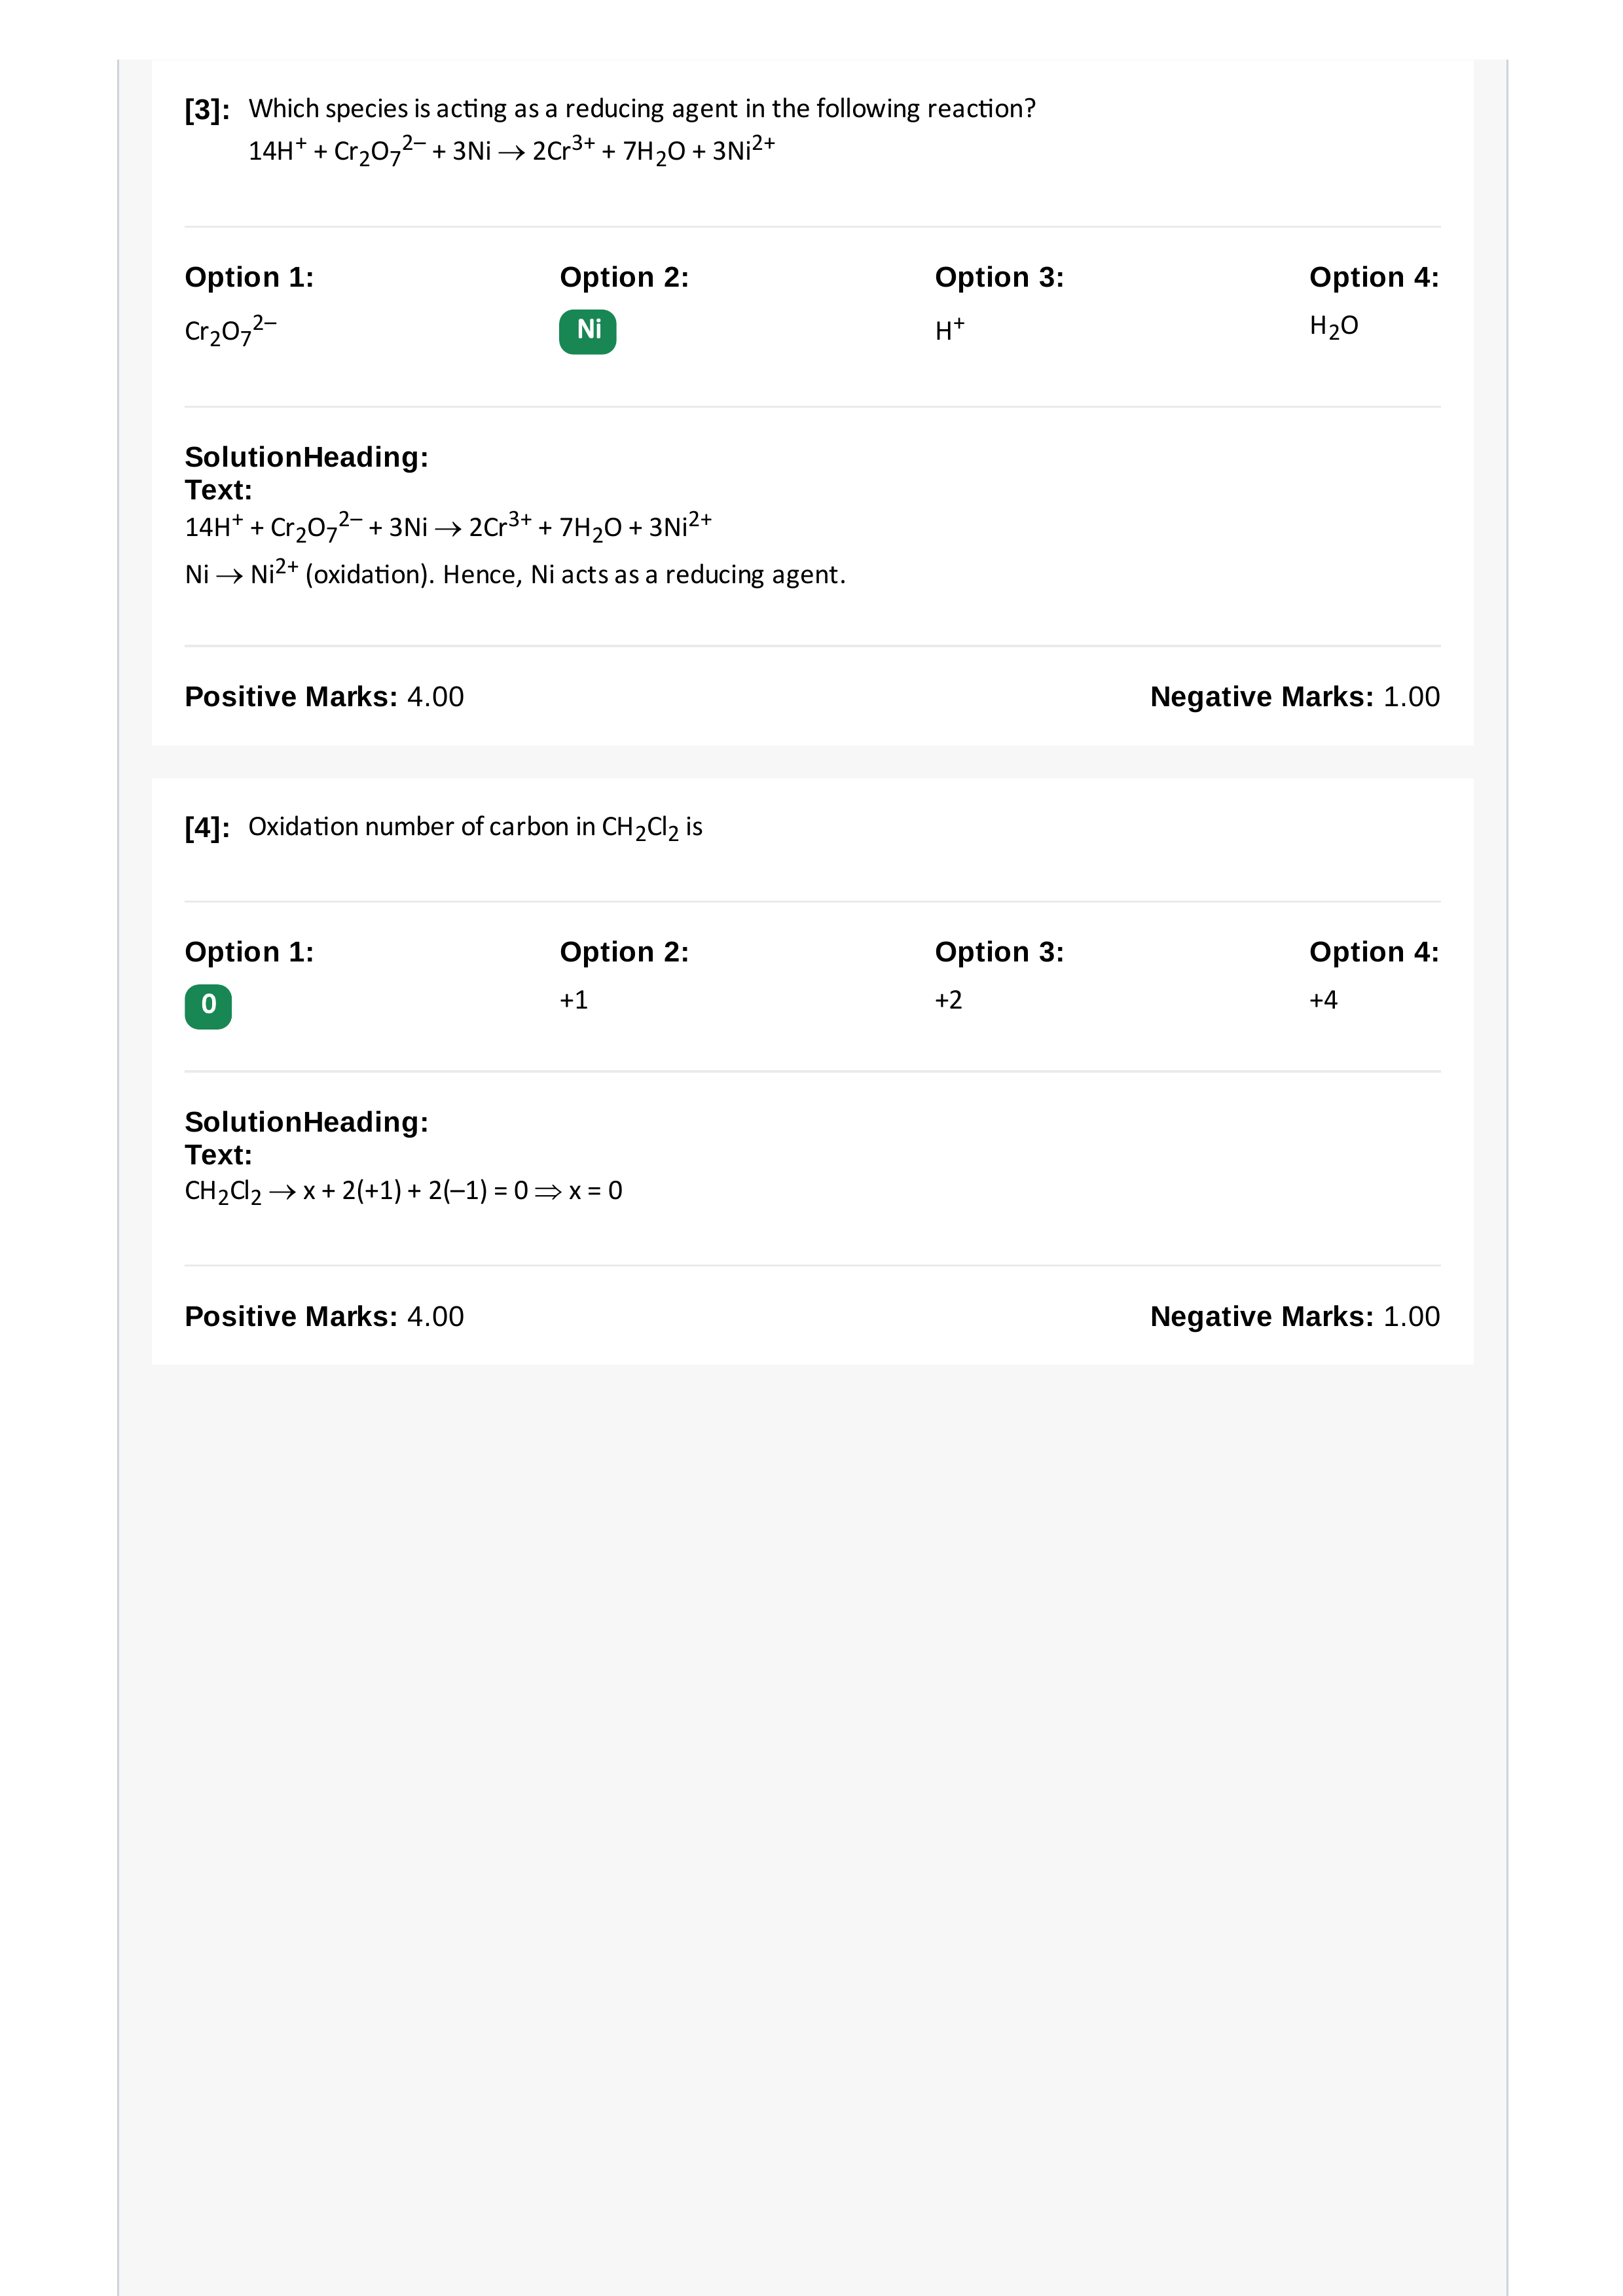Click the CH2Cl2 solution equation
1623x2296 pixels.
pos(403,1191)
